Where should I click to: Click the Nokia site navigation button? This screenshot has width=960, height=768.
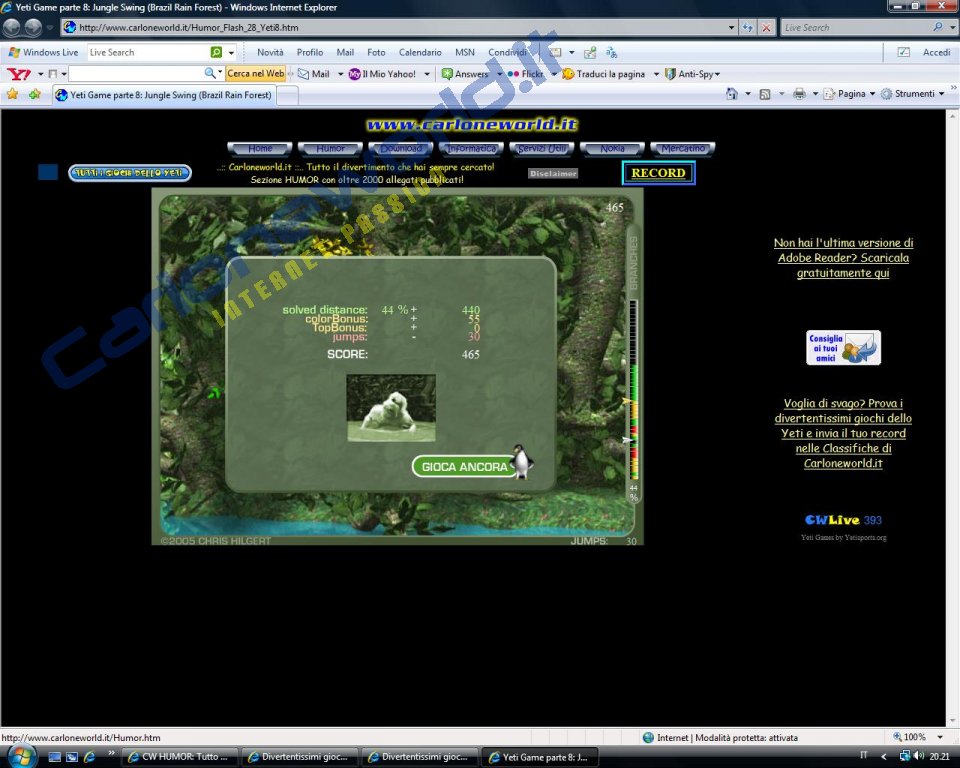tap(612, 149)
